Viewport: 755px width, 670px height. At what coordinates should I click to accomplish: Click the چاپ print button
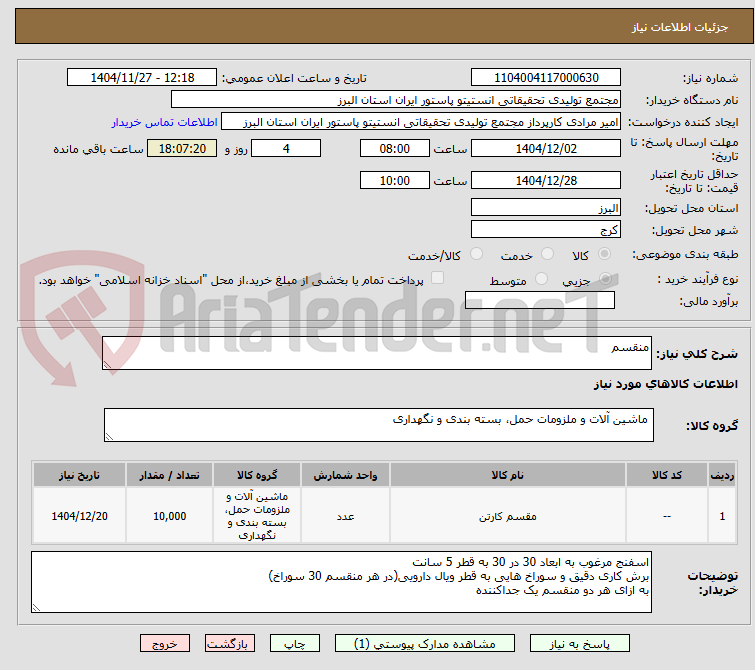click(x=295, y=644)
